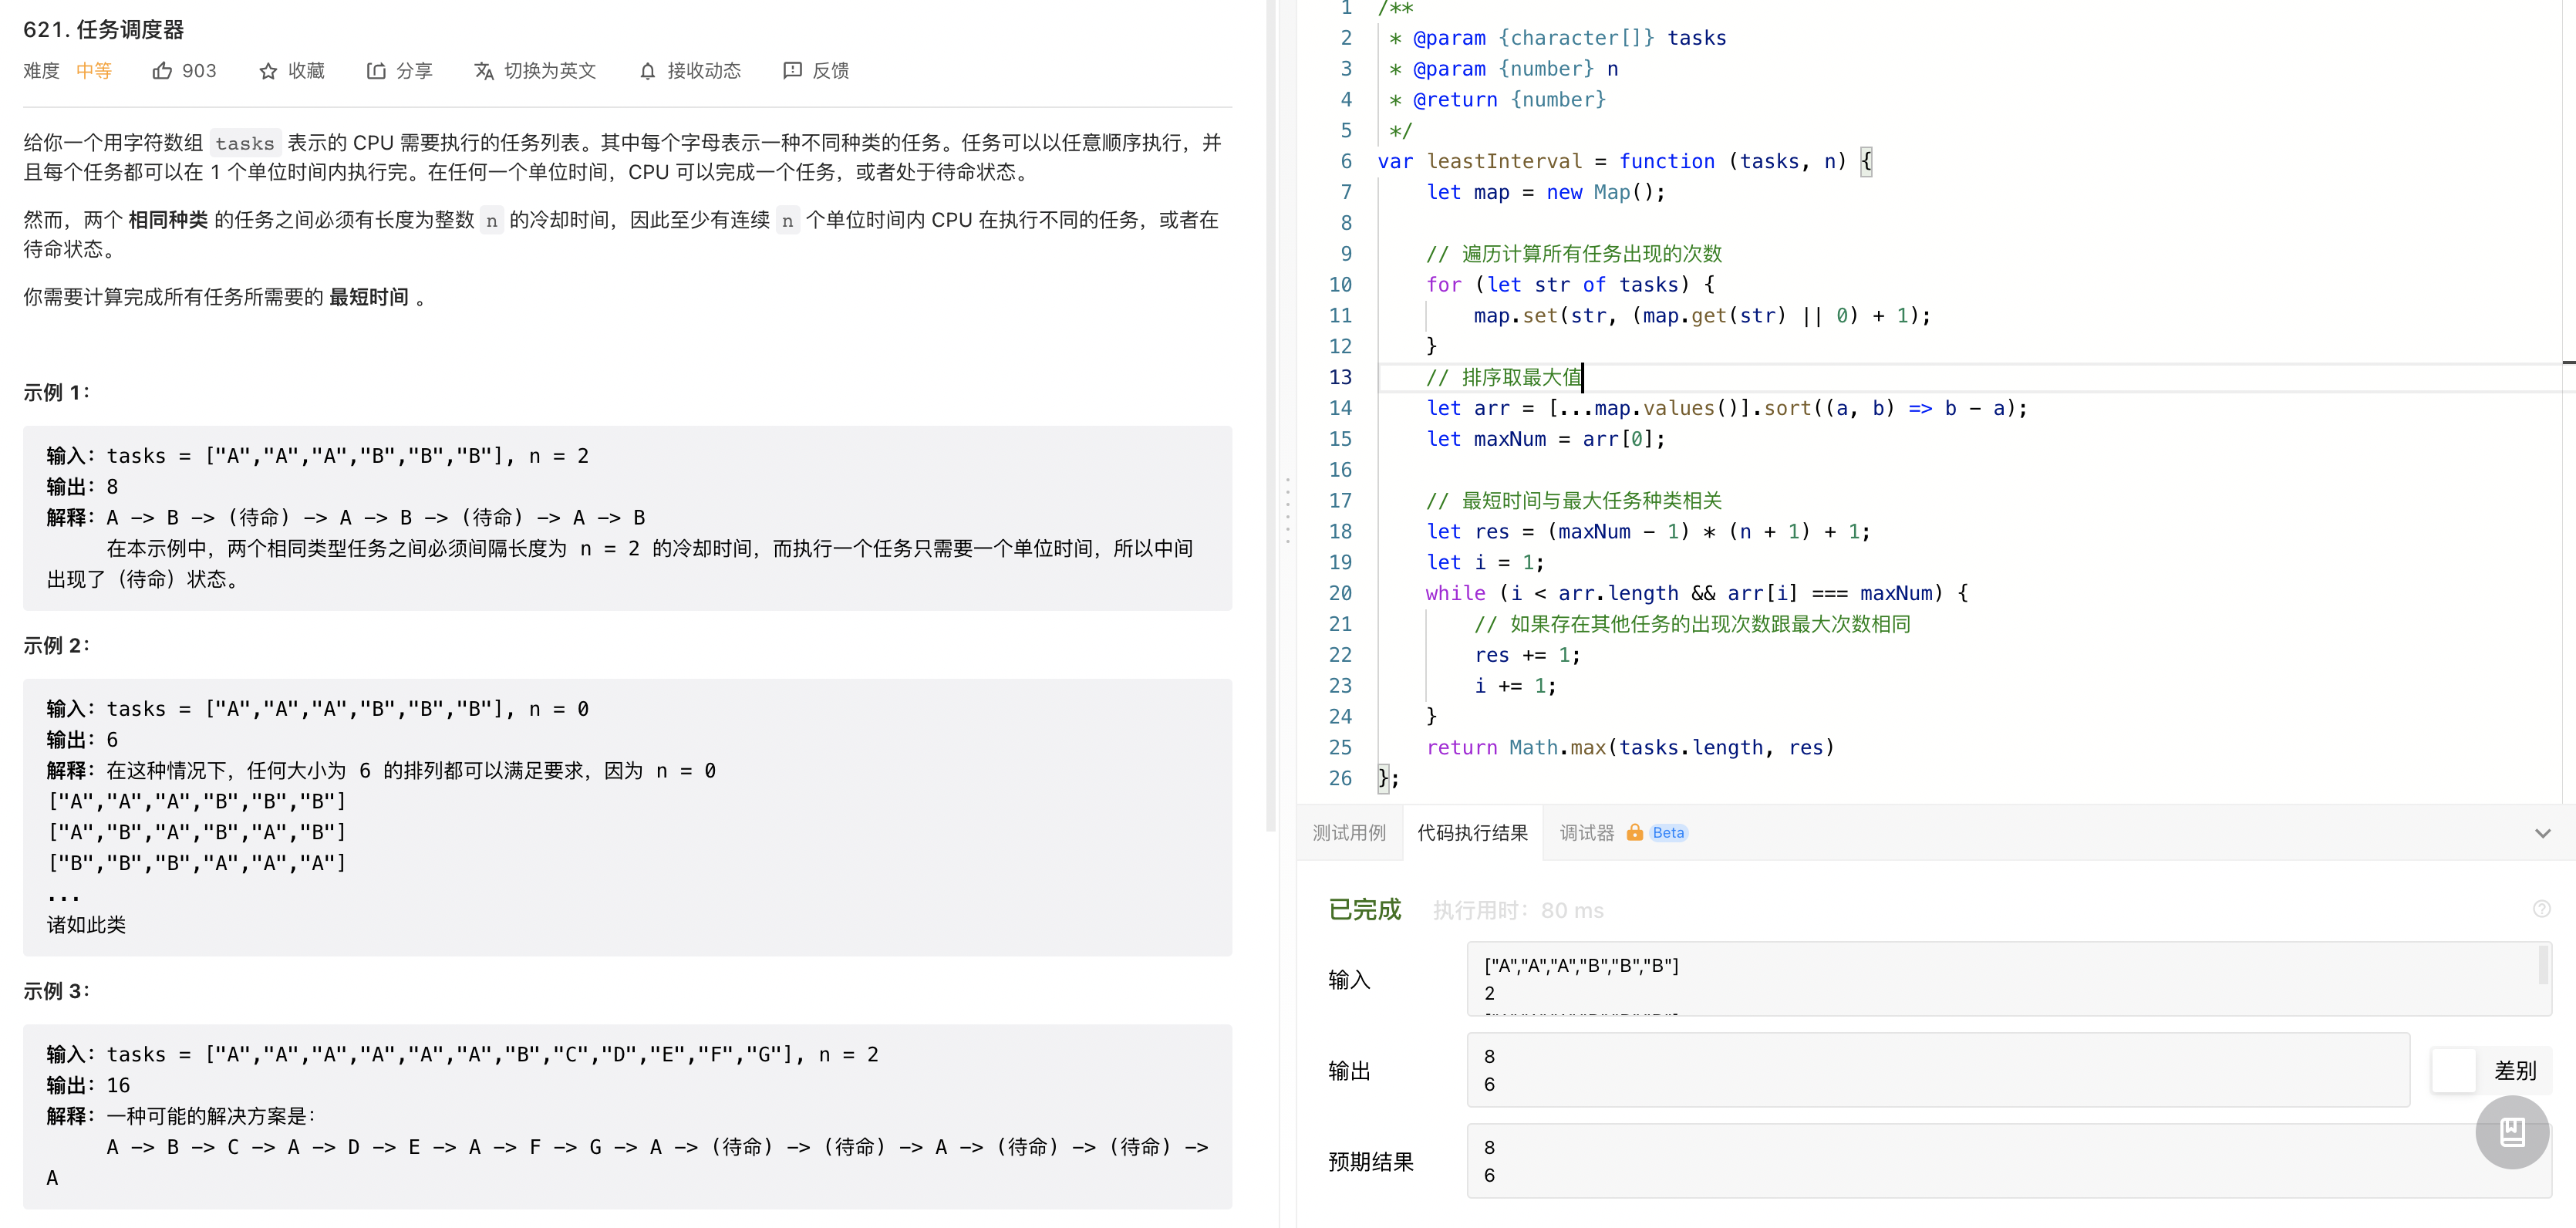Select the 代码执行结果 tab
2576x1228 pixels.
tap(1472, 832)
